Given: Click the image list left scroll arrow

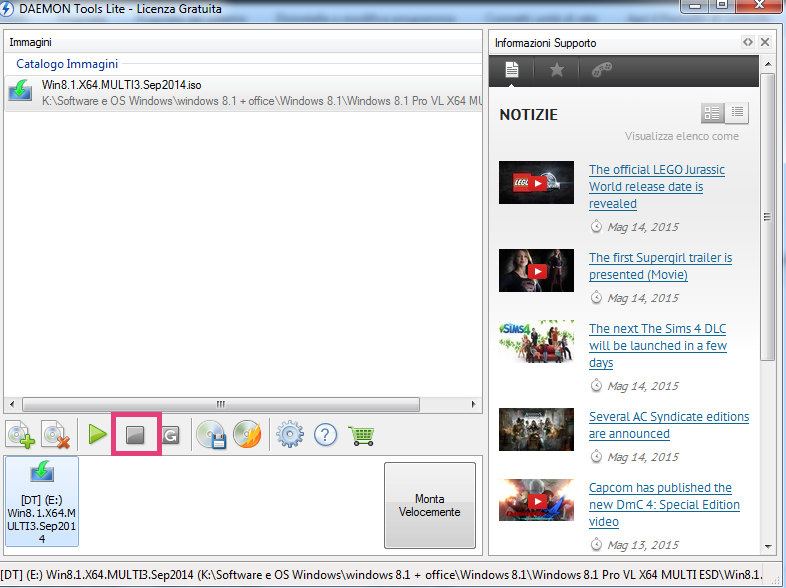Looking at the screenshot, I should 12,404.
